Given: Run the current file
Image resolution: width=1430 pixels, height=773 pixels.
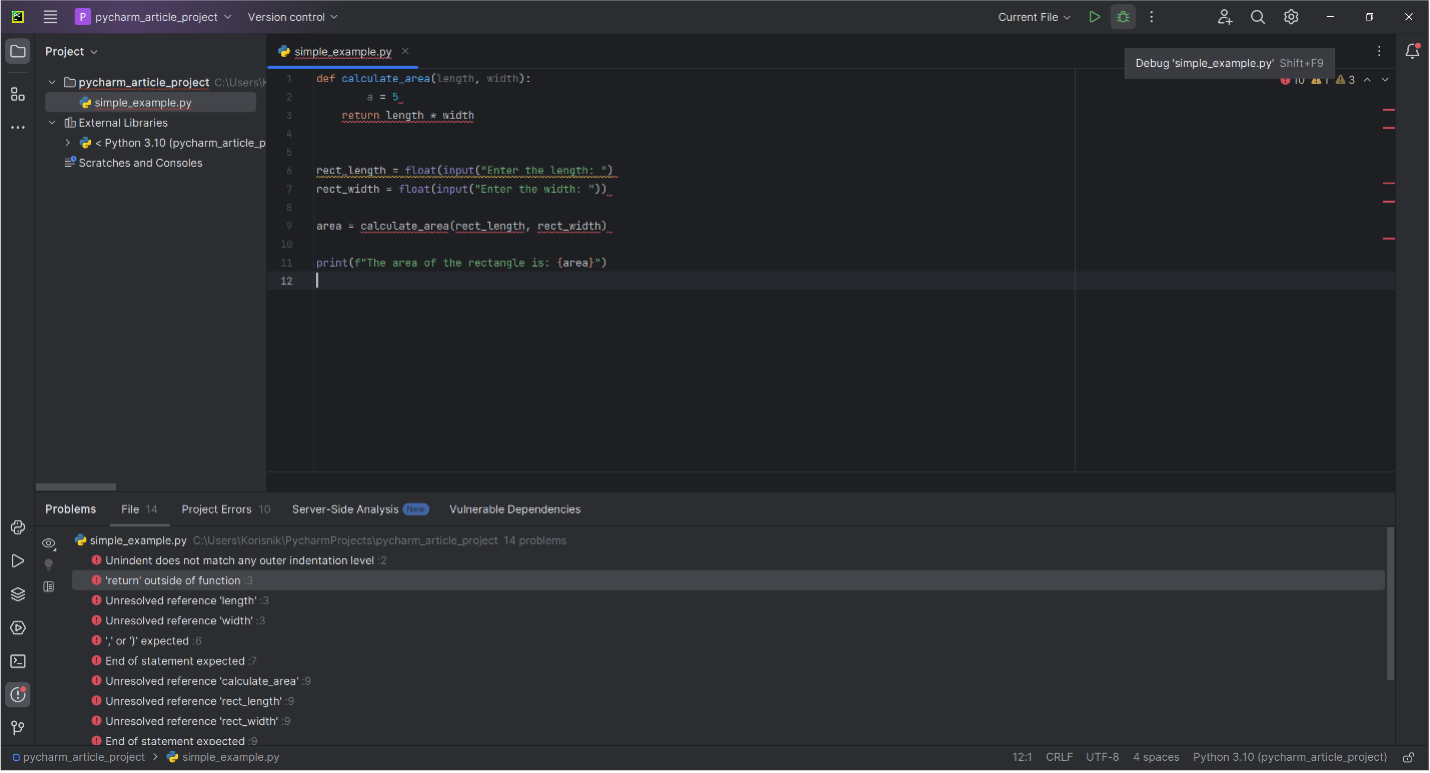Looking at the screenshot, I should click(1095, 17).
